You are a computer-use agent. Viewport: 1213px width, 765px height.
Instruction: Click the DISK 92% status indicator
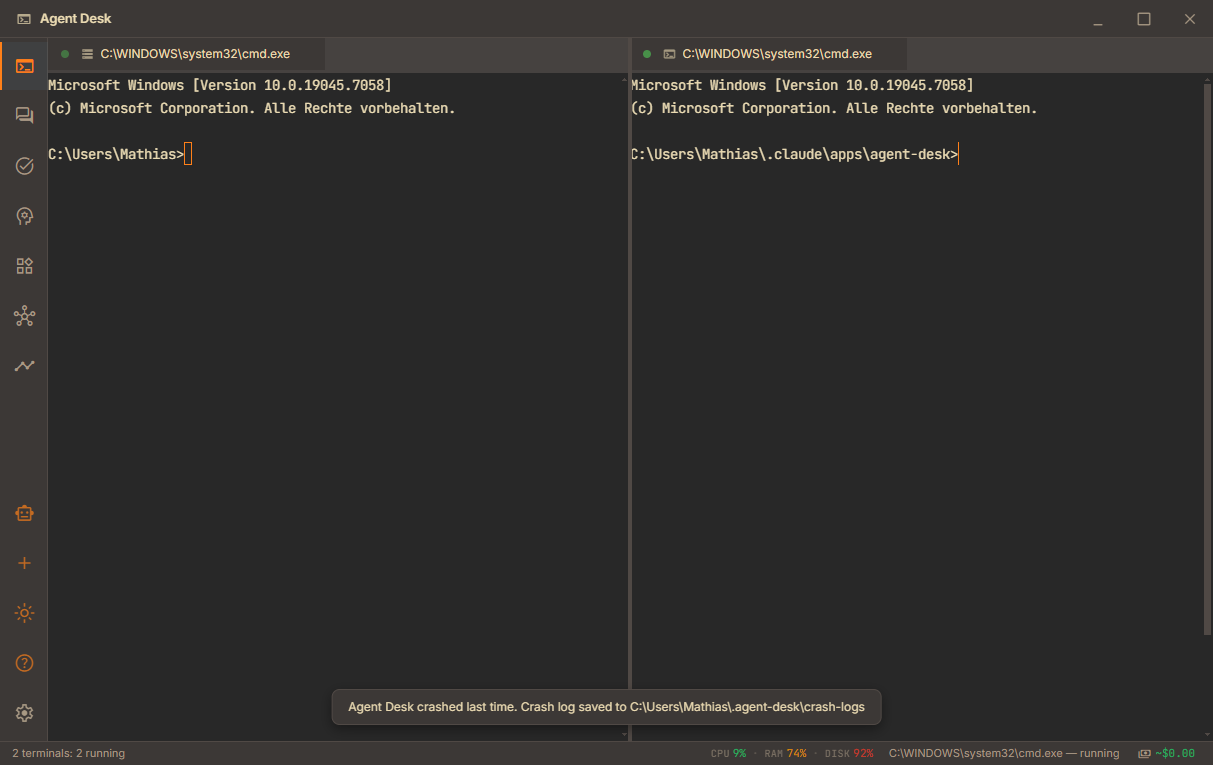click(x=849, y=753)
